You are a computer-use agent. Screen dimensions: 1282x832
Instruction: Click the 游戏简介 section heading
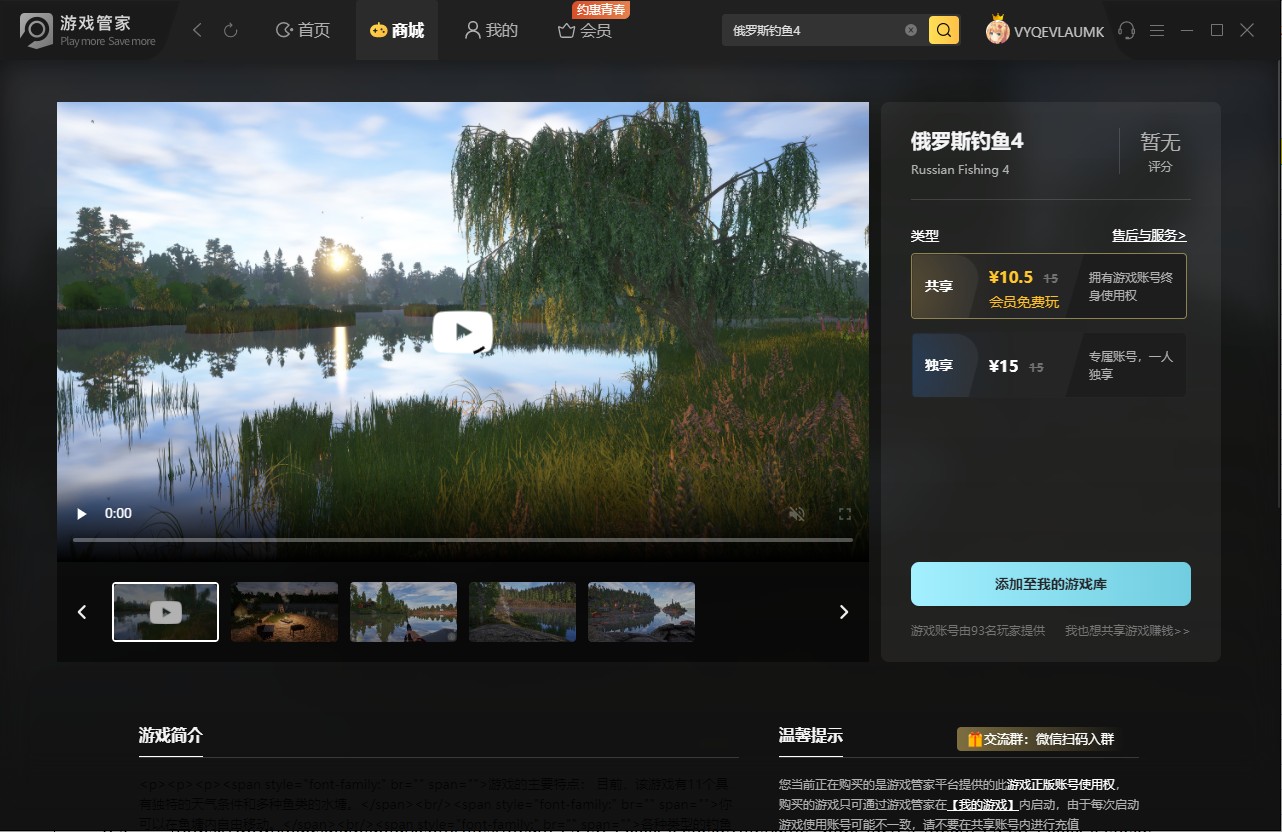[171, 735]
